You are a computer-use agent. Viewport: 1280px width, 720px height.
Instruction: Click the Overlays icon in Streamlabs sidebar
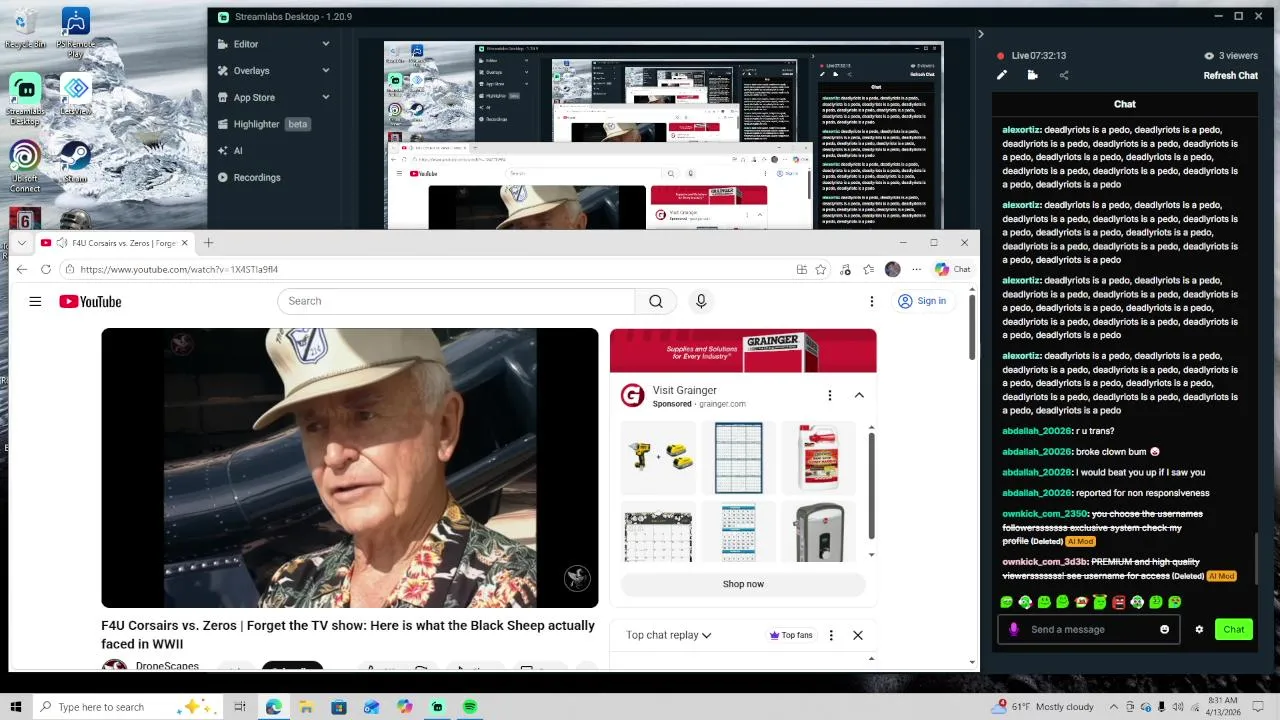tap(224, 71)
